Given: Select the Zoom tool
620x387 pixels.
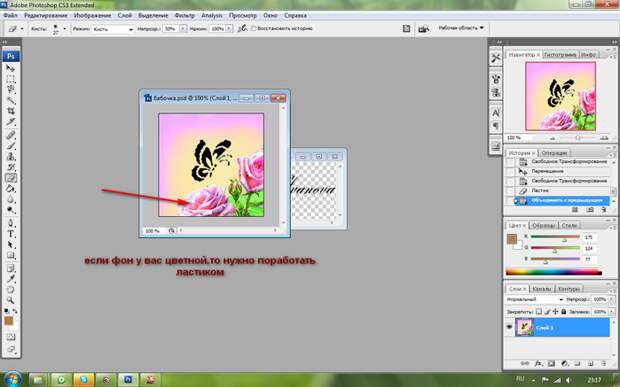Looking at the screenshot, I should [x=11, y=300].
